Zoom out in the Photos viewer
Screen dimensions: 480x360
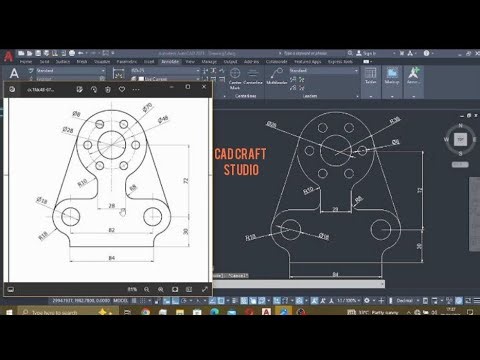coord(146,289)
